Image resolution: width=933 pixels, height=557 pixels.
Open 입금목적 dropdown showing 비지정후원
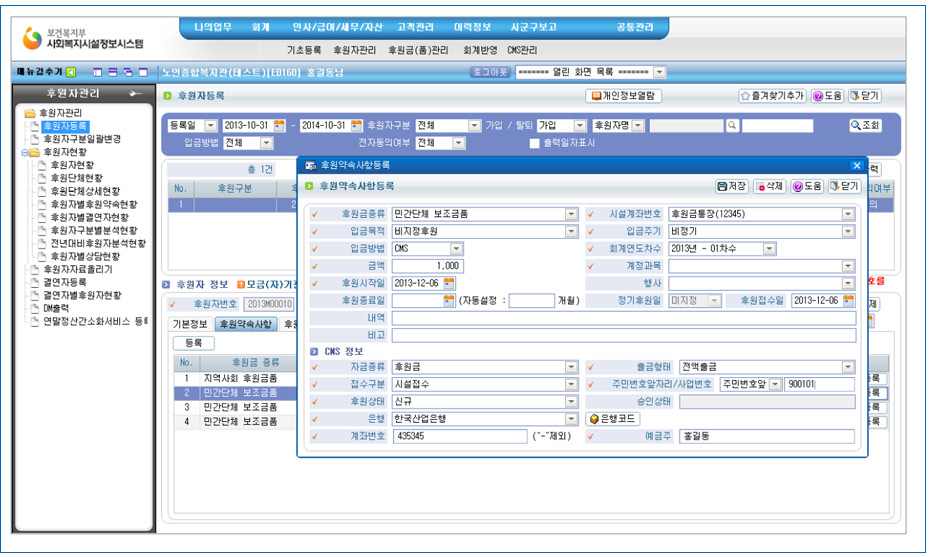(x=571, y=231)
